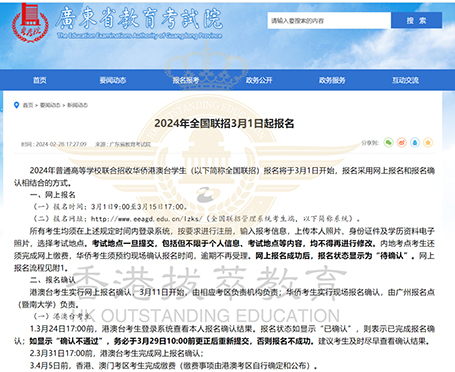Image resolution: width=455 pixels, height=372 pixels.
Task: Open the 互动交流 navigation menu item
Action: pos(405,80)
